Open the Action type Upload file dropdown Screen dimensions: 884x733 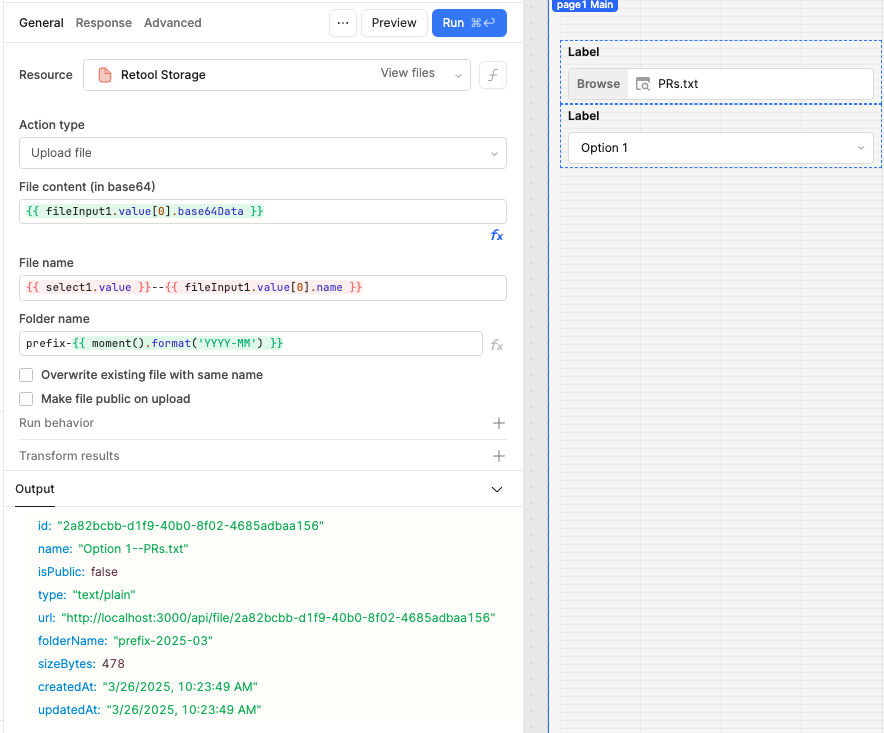263,153
